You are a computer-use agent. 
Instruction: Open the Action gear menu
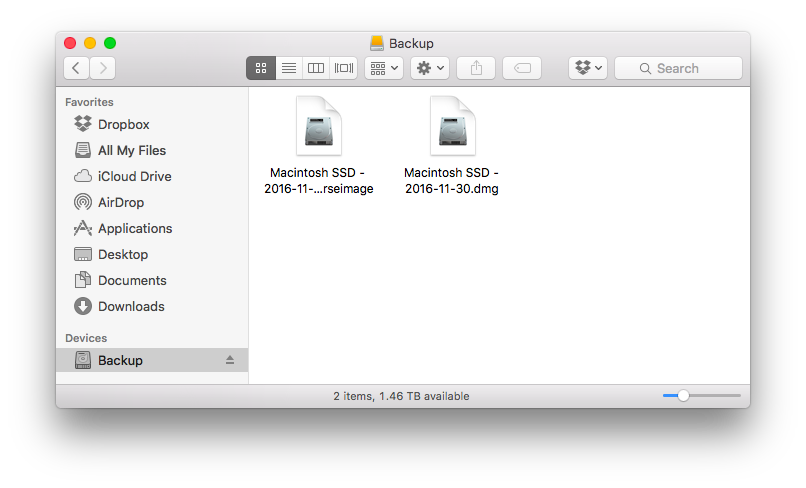(430, 68)
